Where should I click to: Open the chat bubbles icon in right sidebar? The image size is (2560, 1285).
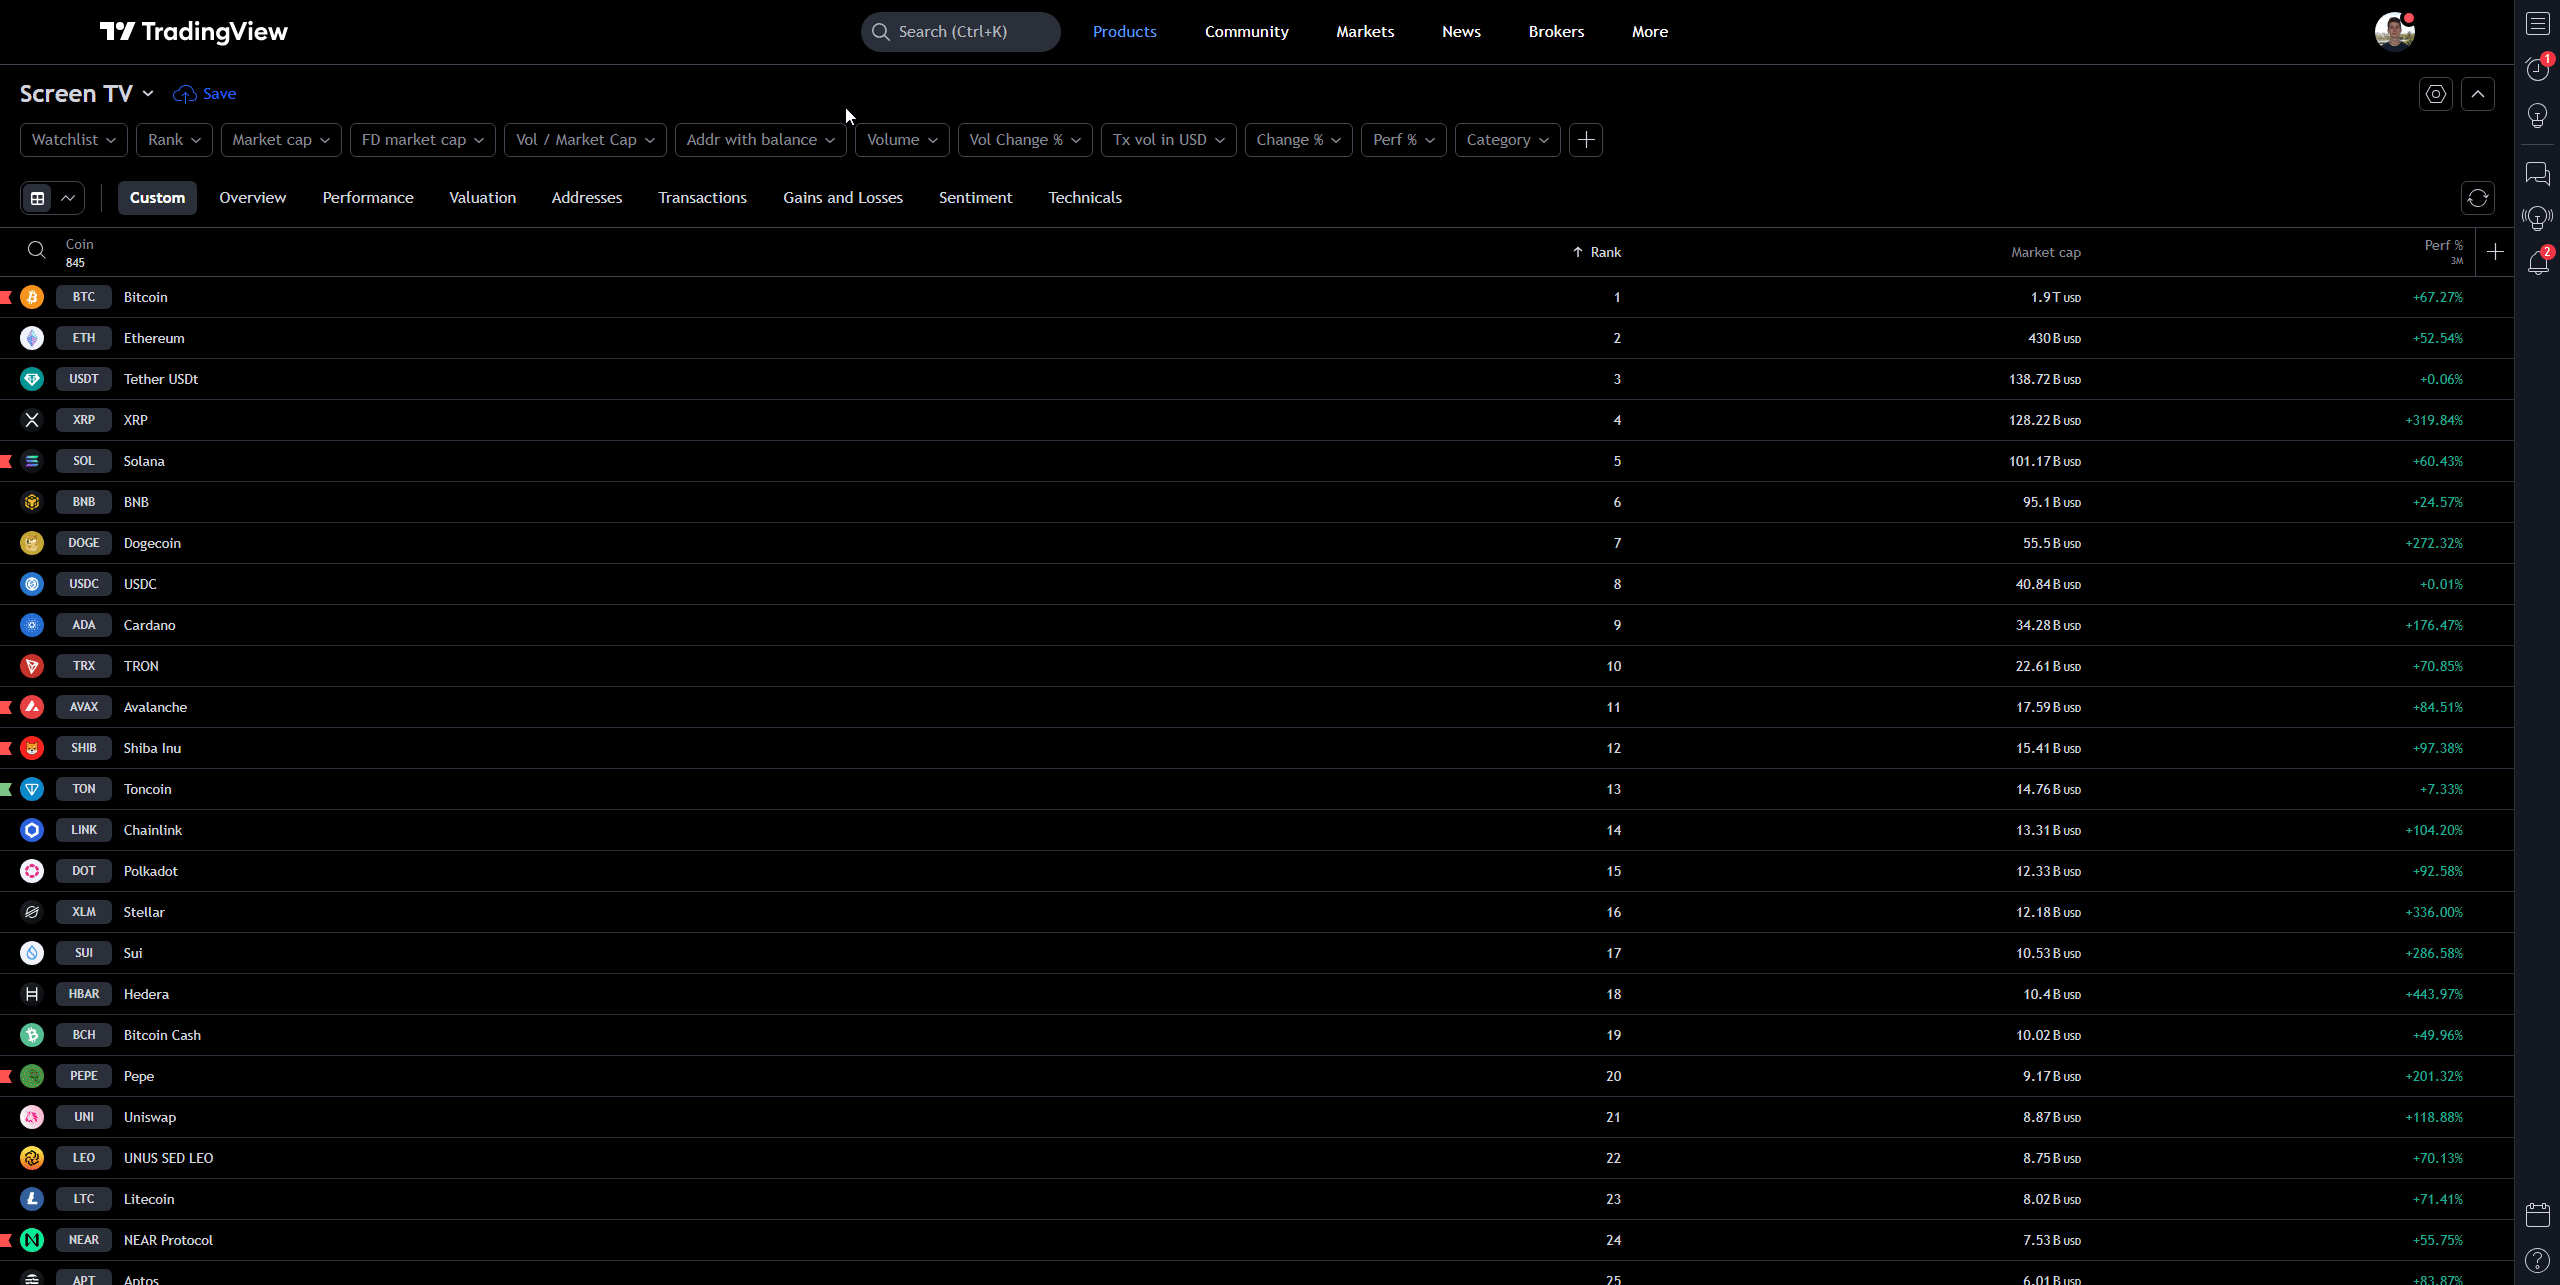click(2538, 173)
